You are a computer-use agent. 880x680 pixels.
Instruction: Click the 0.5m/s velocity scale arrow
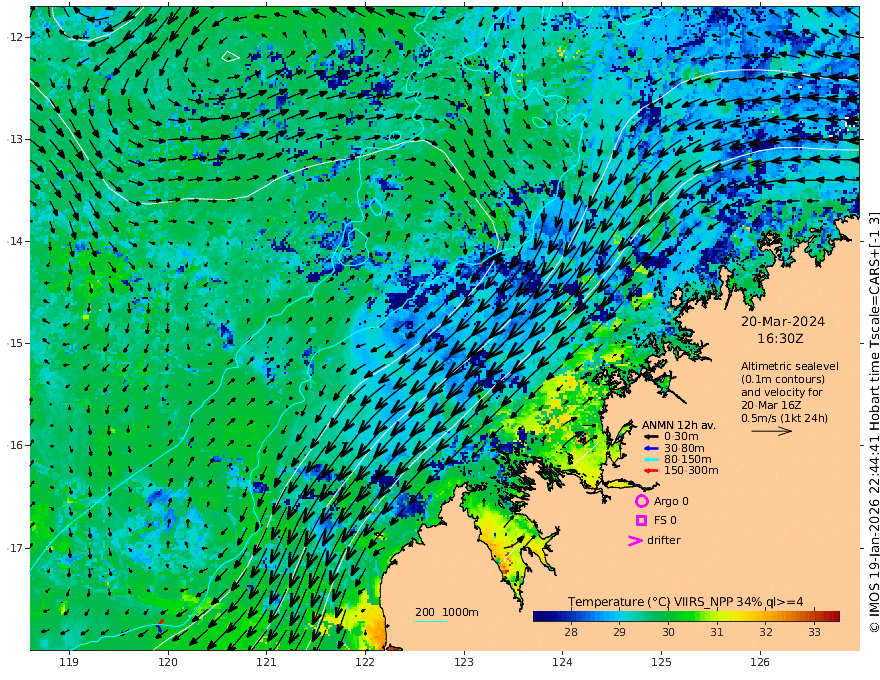pyautogui.click(x=772, y=431)
